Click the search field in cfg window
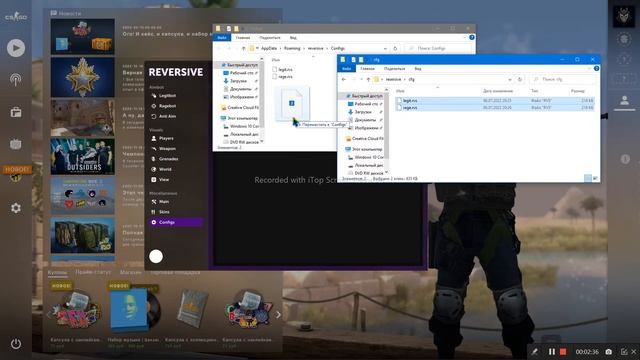 (563, 79)
